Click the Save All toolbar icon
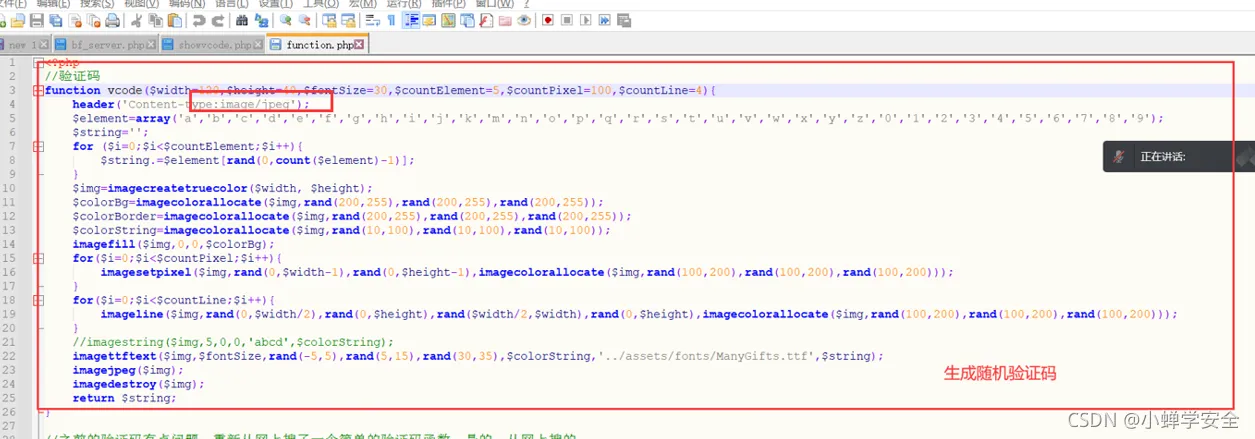Image resolution: width=1255 pixels, height=439 pixels. pos(55,20)
